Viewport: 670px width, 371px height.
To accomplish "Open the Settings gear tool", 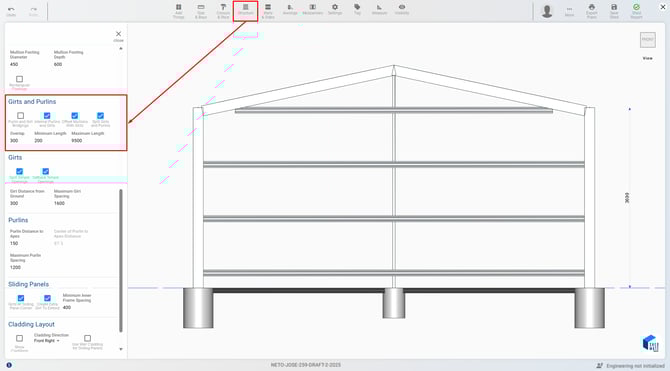I will (x=335, y=9).
